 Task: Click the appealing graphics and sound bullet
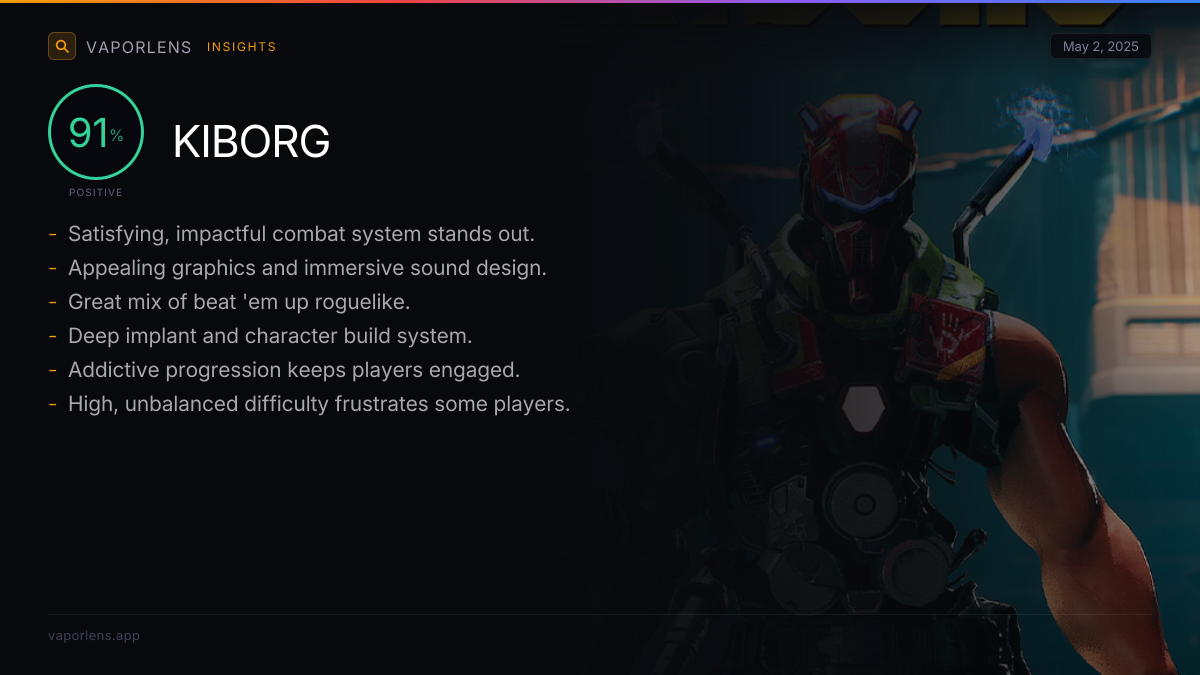(x=307, y=268)
